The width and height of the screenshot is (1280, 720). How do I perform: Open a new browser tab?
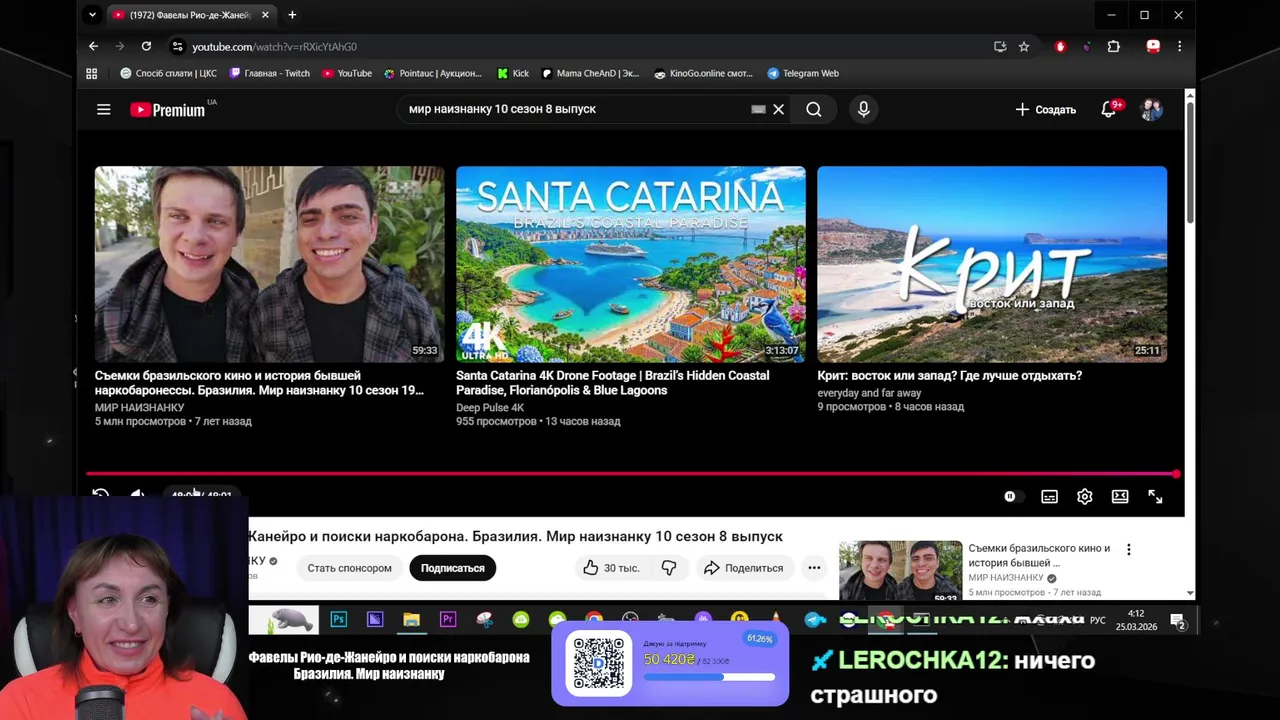point(292,15)
